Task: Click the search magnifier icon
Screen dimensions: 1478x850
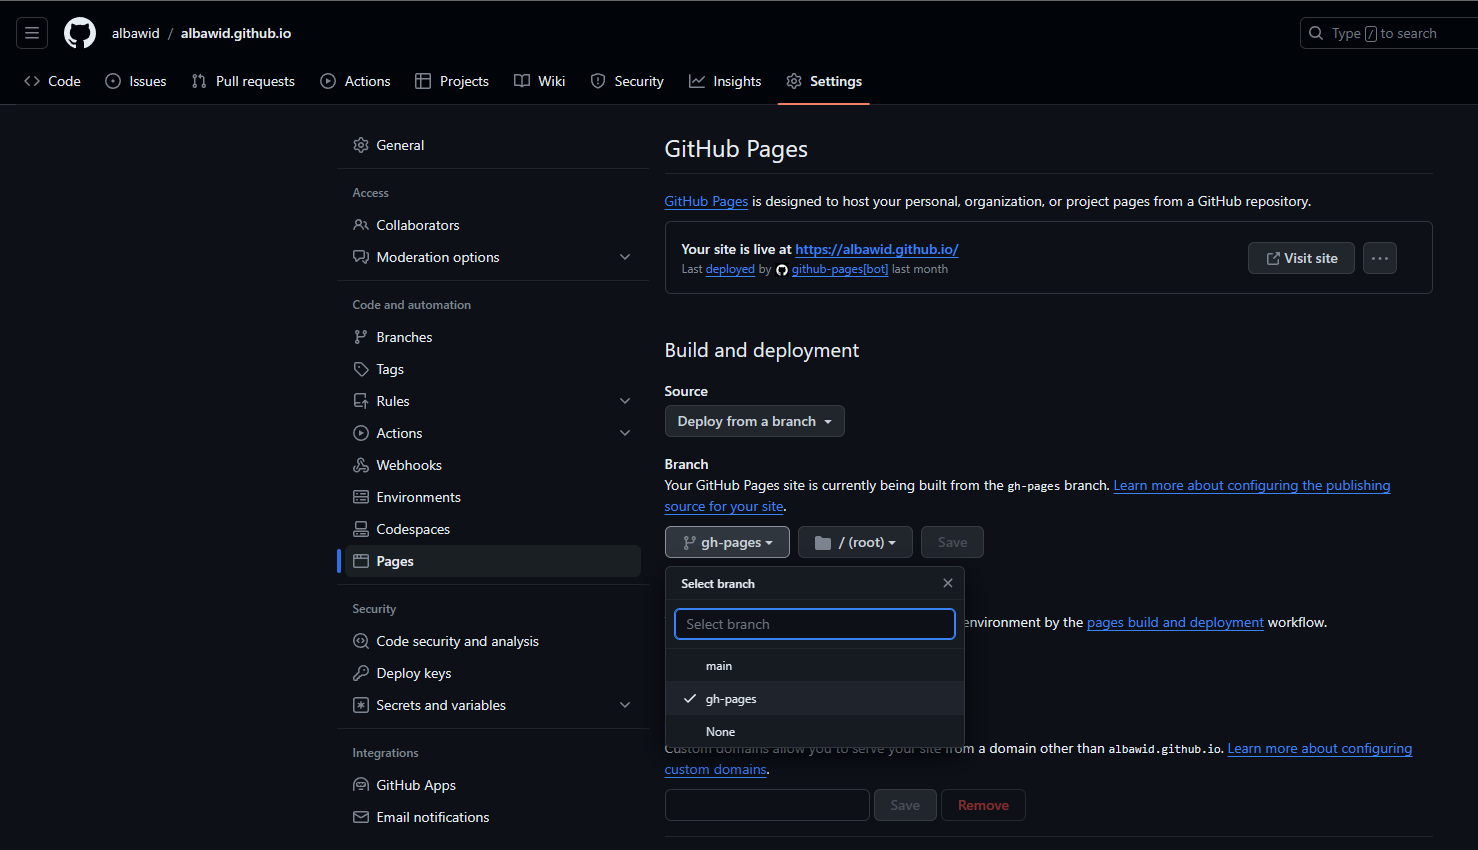Action: (x=1316, y=33)
